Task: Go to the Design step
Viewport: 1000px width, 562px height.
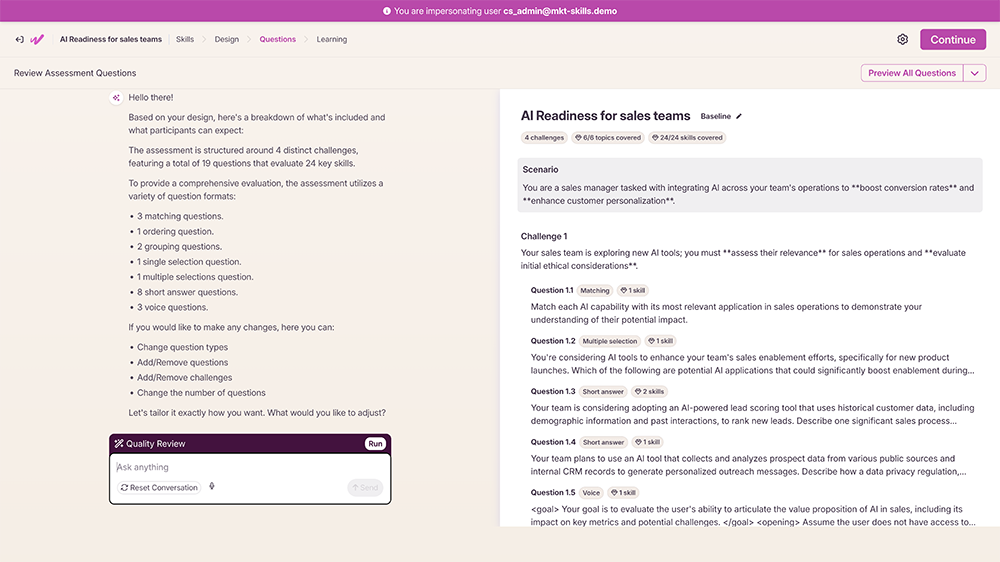Action: 227,40
